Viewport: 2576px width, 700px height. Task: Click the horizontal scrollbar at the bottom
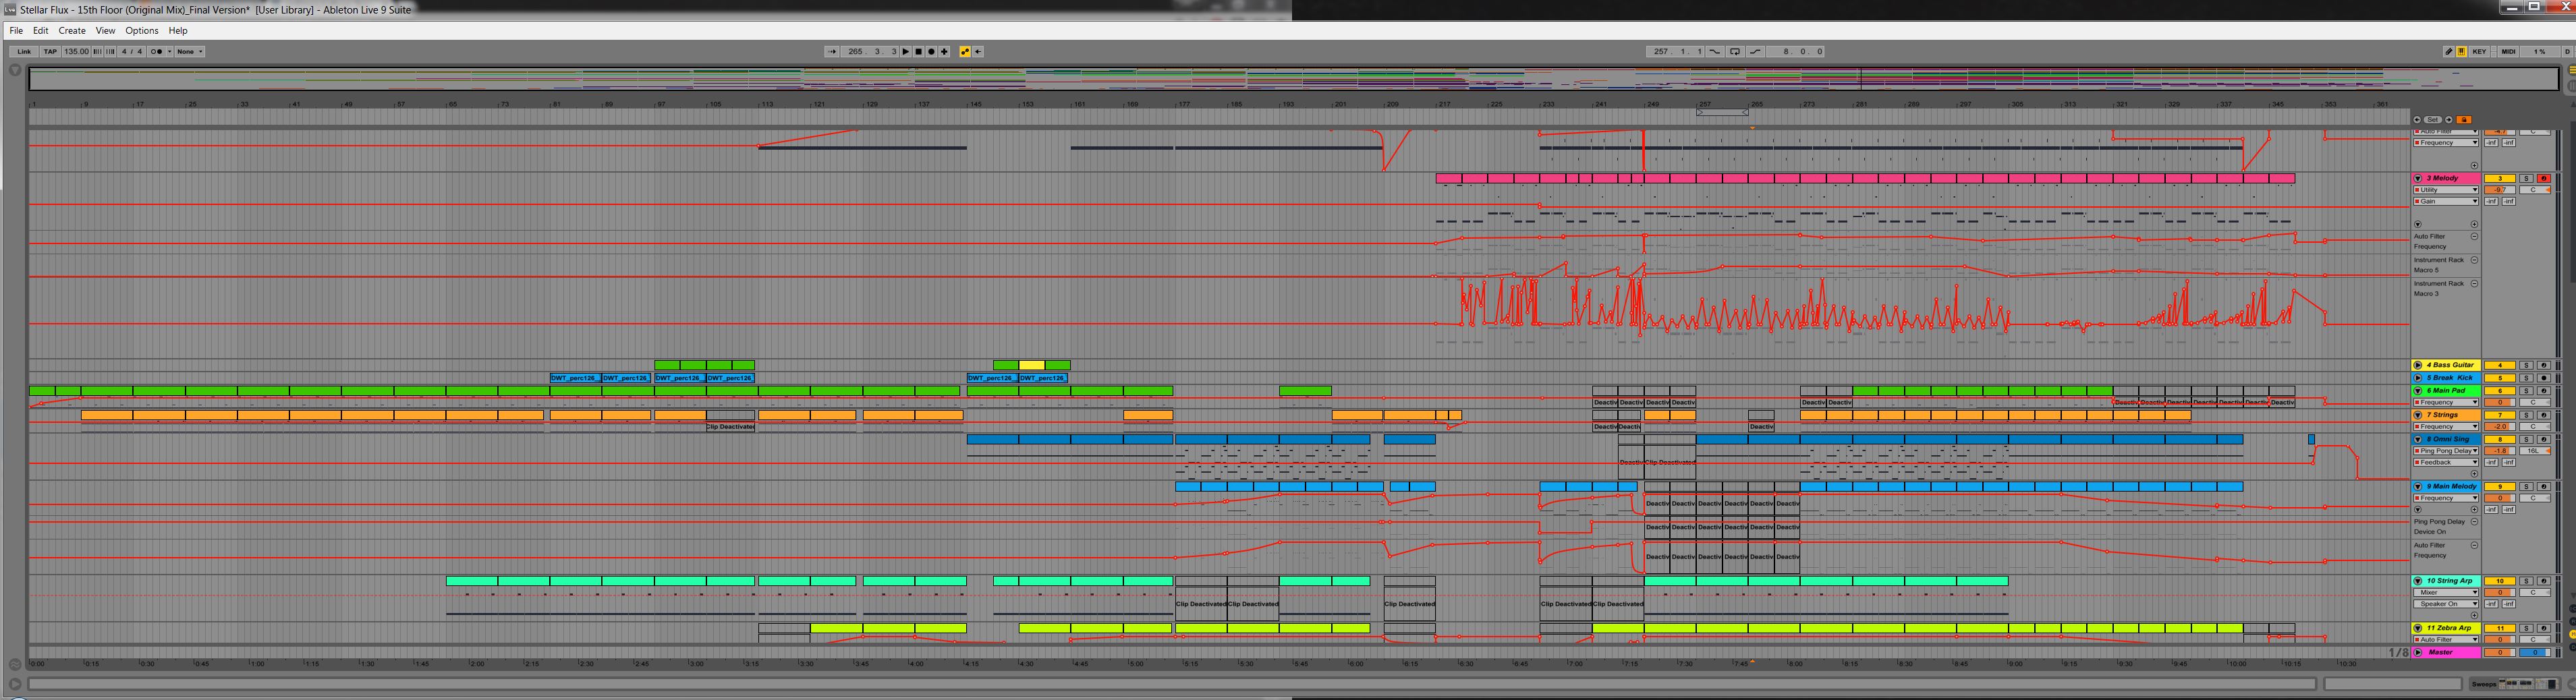(1171, 684)
